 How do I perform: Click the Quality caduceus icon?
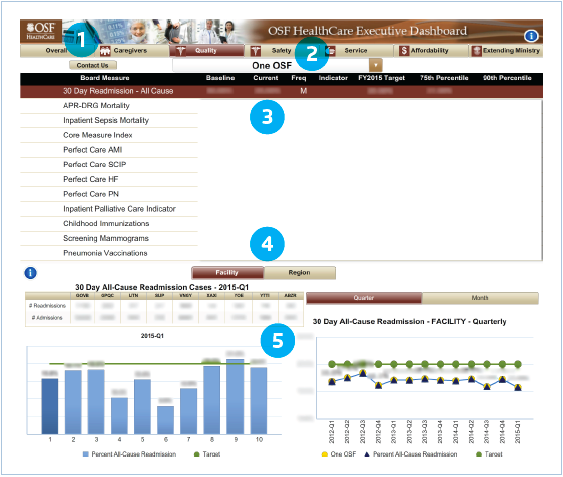tap(180, 51)
